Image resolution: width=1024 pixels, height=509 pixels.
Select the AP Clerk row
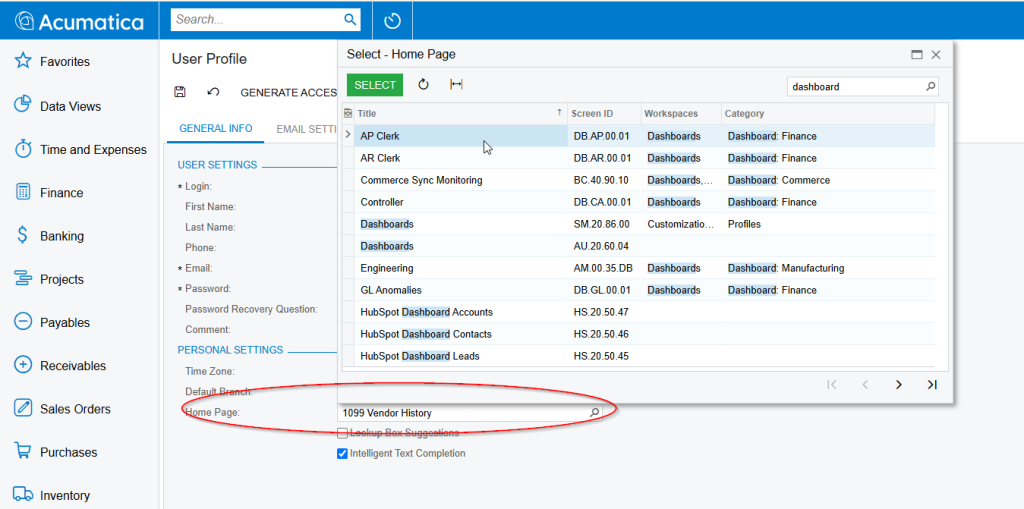click(639, 136)
